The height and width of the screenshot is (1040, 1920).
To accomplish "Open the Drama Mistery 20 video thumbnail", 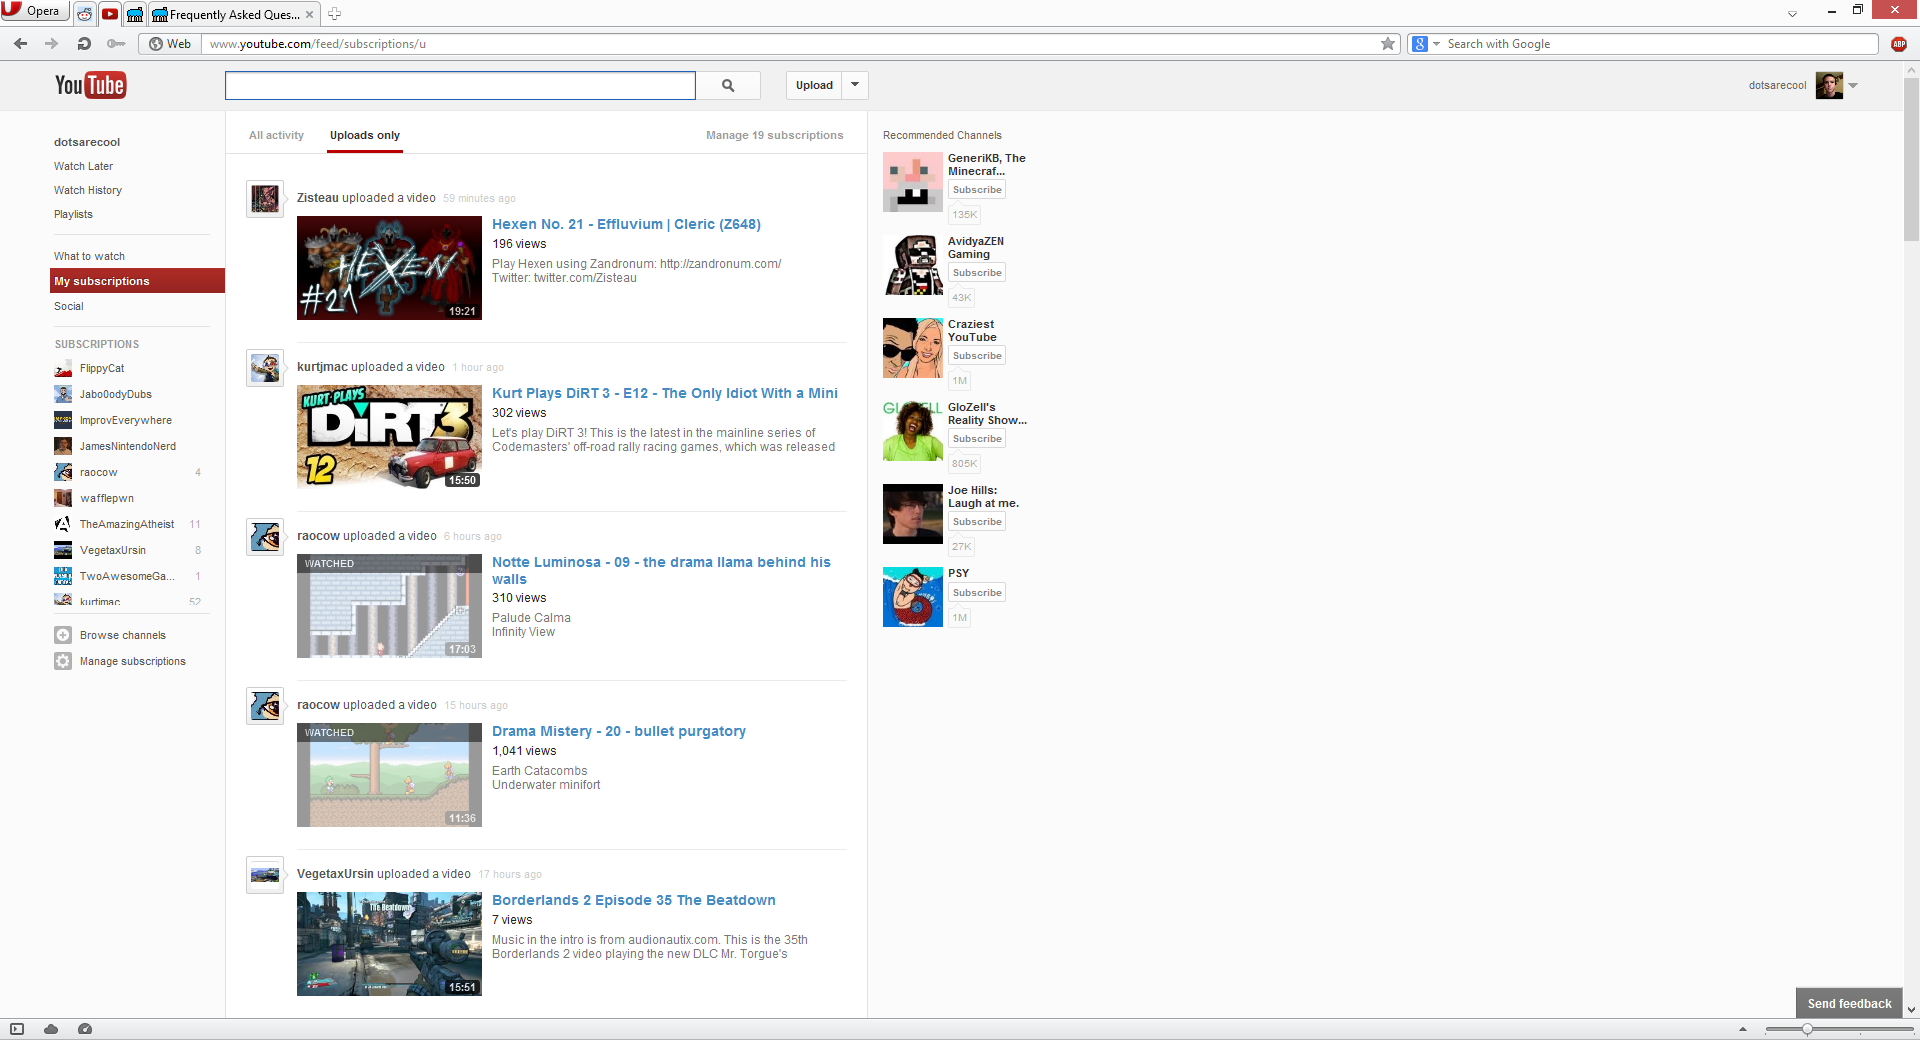I will pos(389,775).
